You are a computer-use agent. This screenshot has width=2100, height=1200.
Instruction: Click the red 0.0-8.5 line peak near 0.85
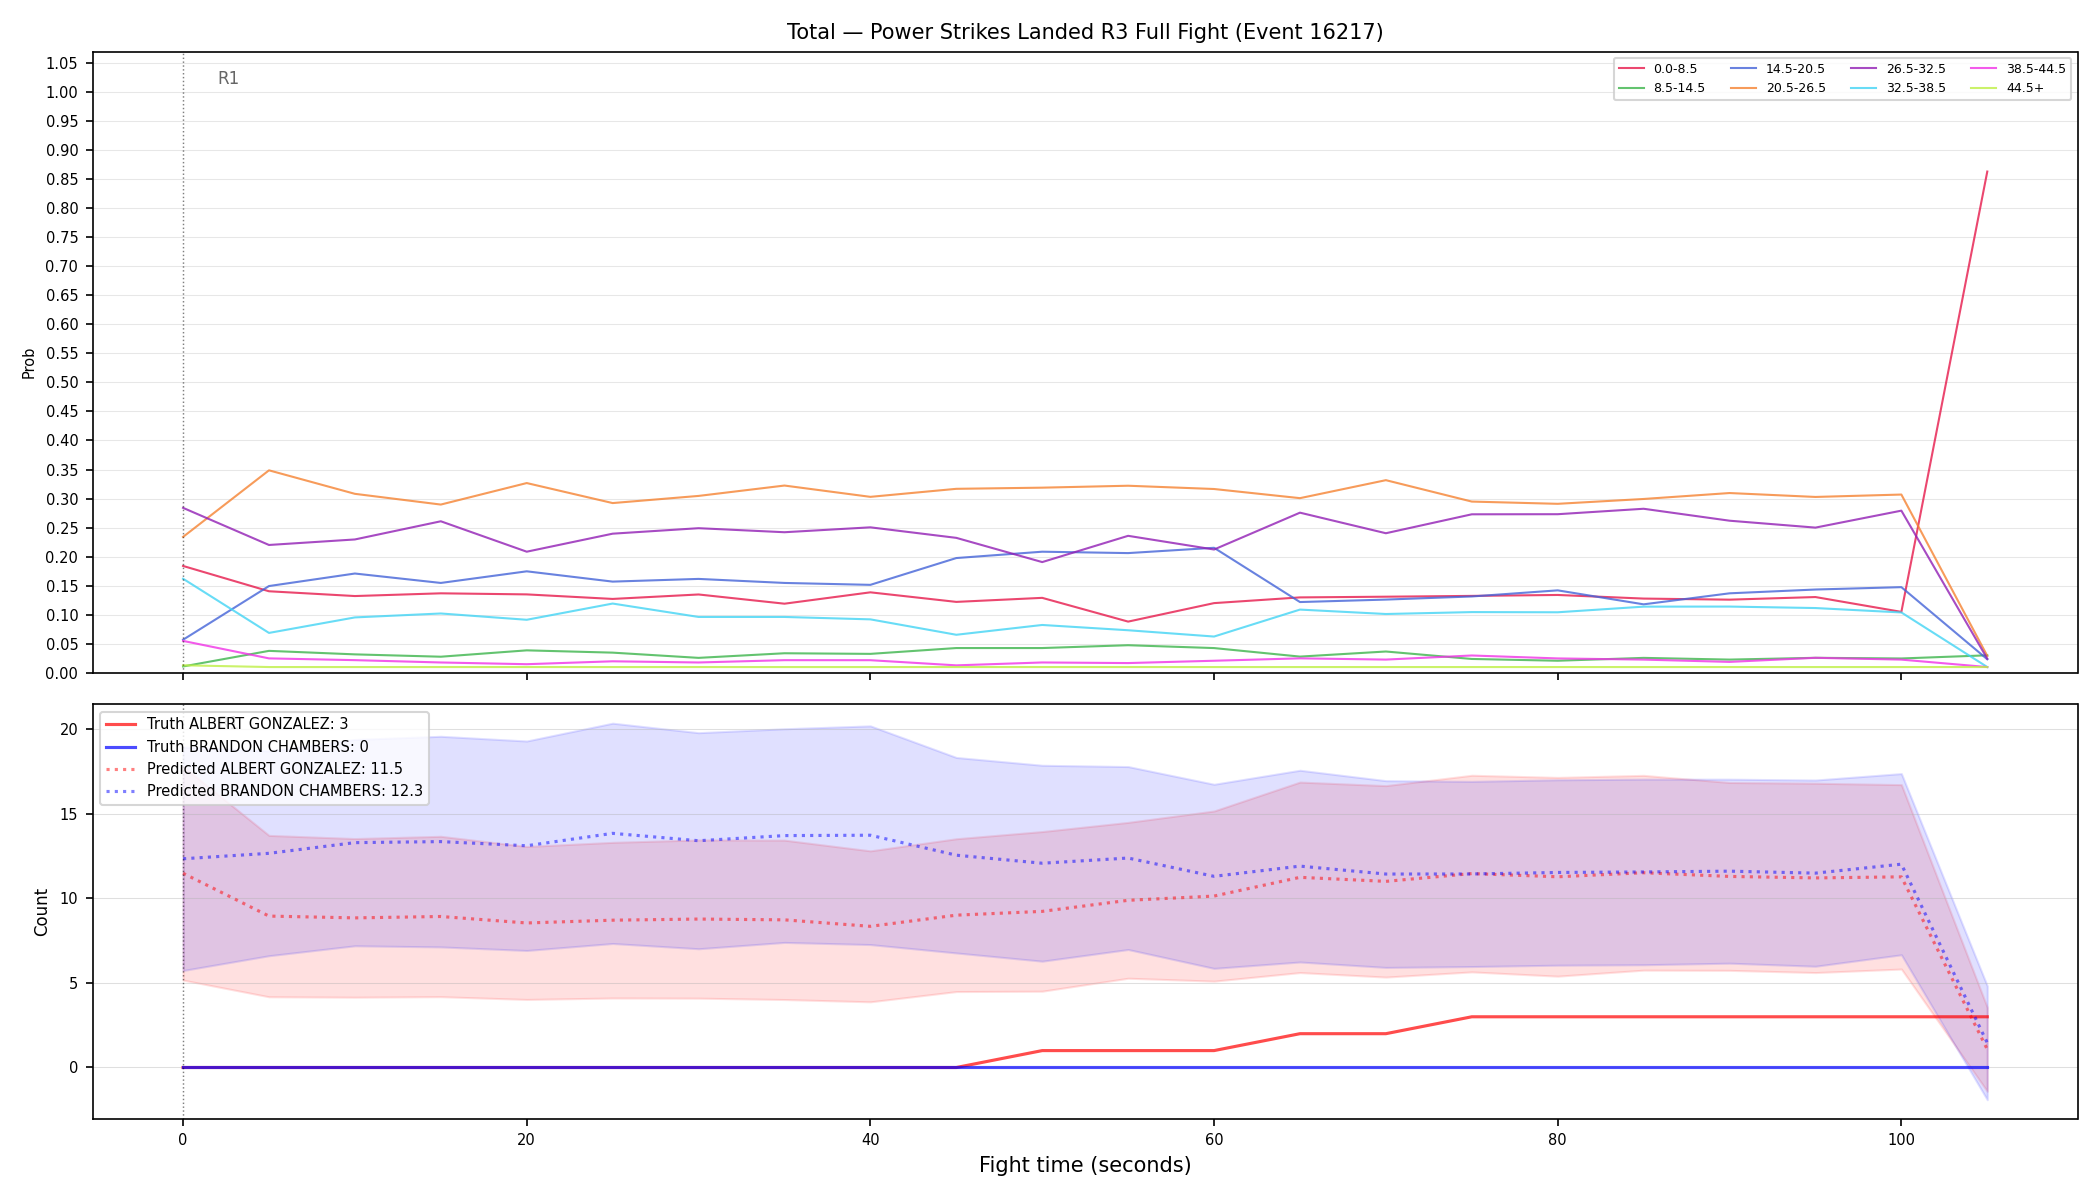coord(1986,172)
